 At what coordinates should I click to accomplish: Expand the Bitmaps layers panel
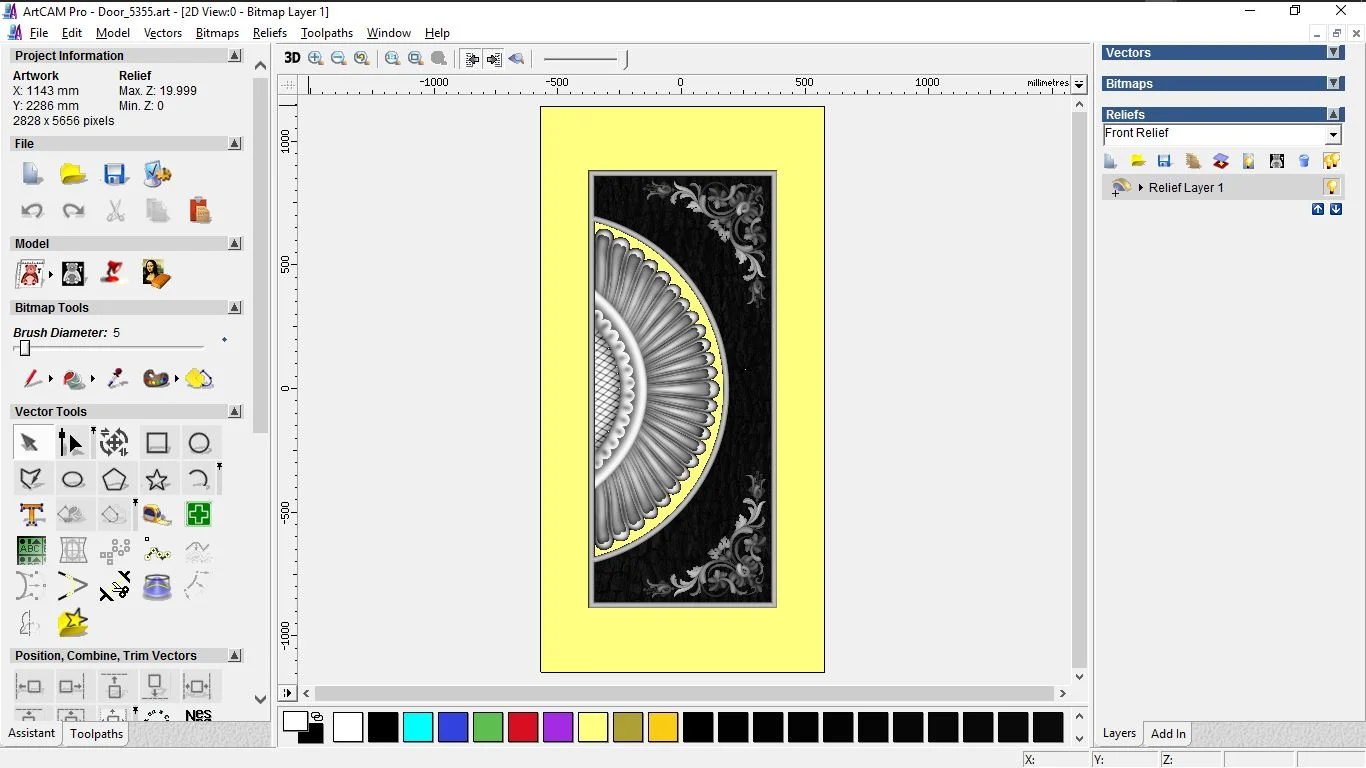pyautogui.click(x=1333, y=84)
